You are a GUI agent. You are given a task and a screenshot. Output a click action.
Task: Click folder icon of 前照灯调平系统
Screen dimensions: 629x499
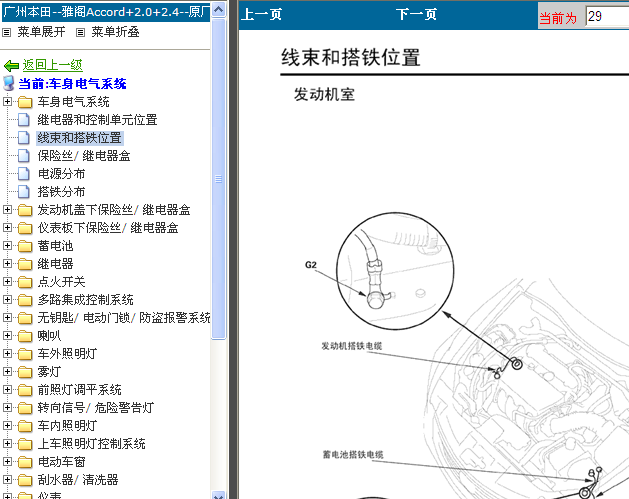[x=25, y=390]
